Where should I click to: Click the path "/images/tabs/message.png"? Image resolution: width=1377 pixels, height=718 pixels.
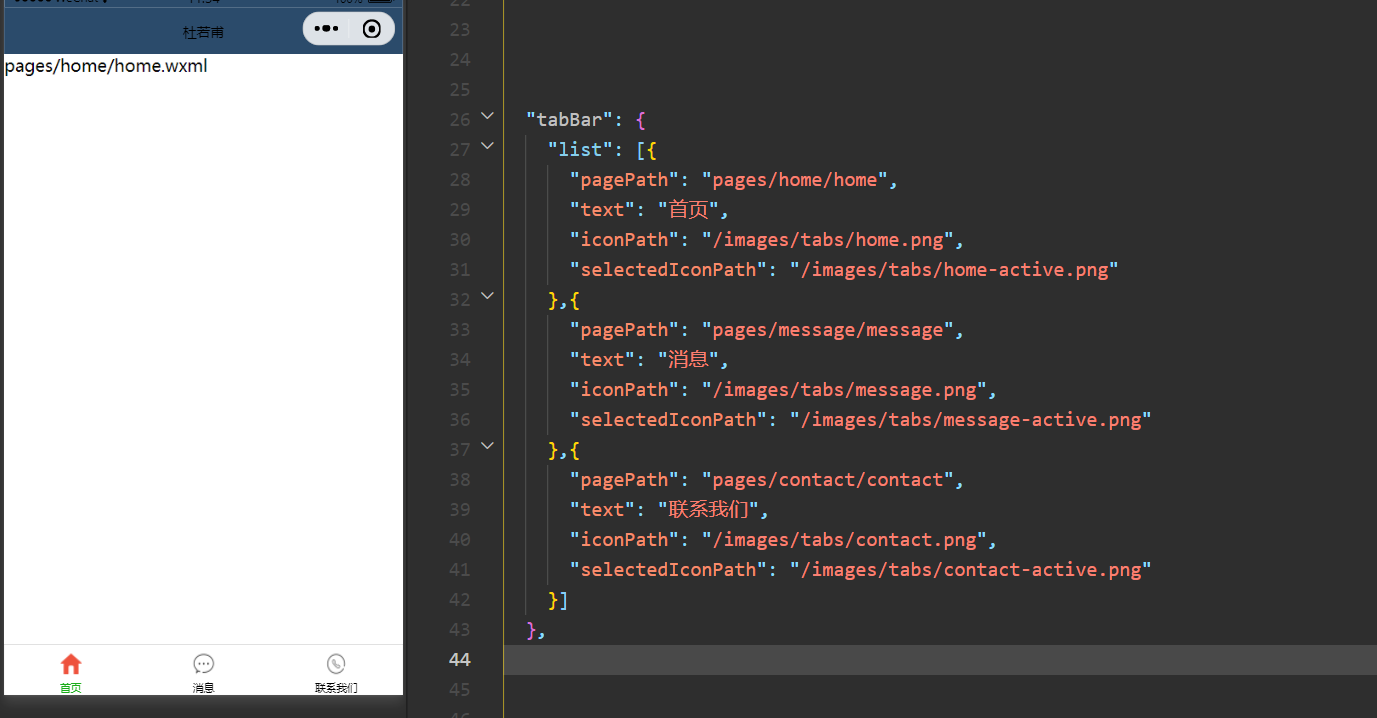click(x=844, y=390)
